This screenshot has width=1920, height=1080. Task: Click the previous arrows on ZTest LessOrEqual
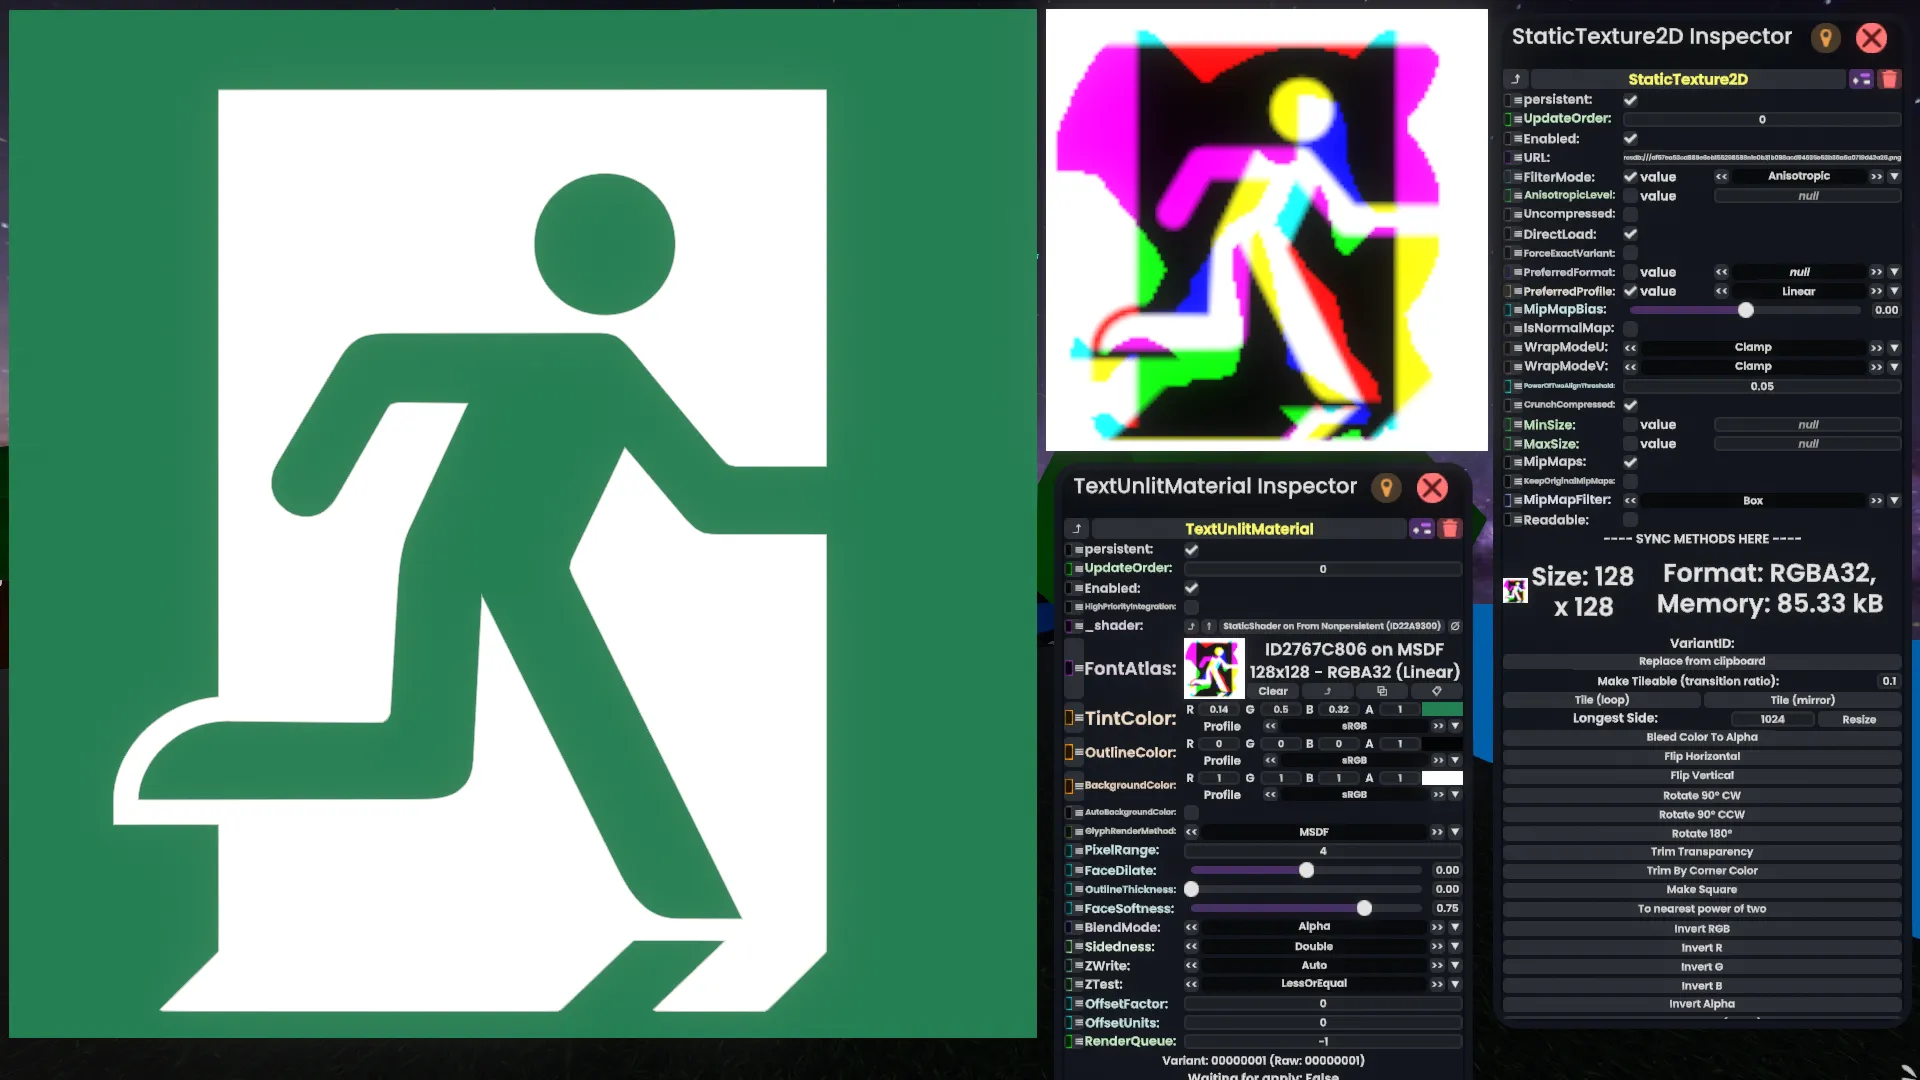(1191, 985)
